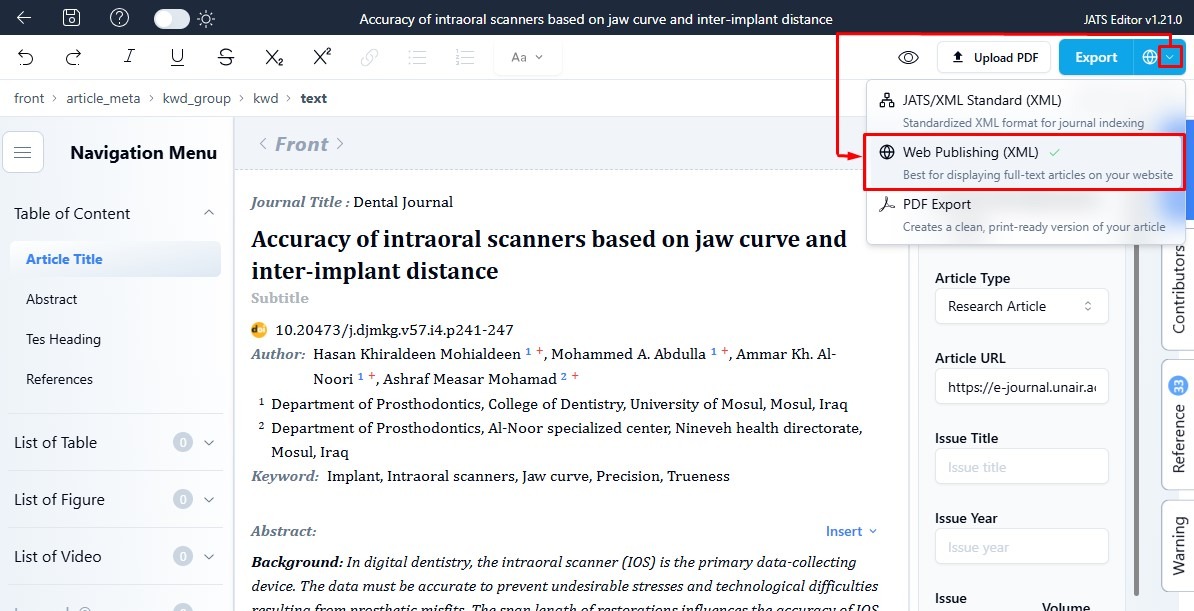Click the hamburger navigation menu button
The width and height of the screenshot is (1194, 611).
(x=23, y=153)
